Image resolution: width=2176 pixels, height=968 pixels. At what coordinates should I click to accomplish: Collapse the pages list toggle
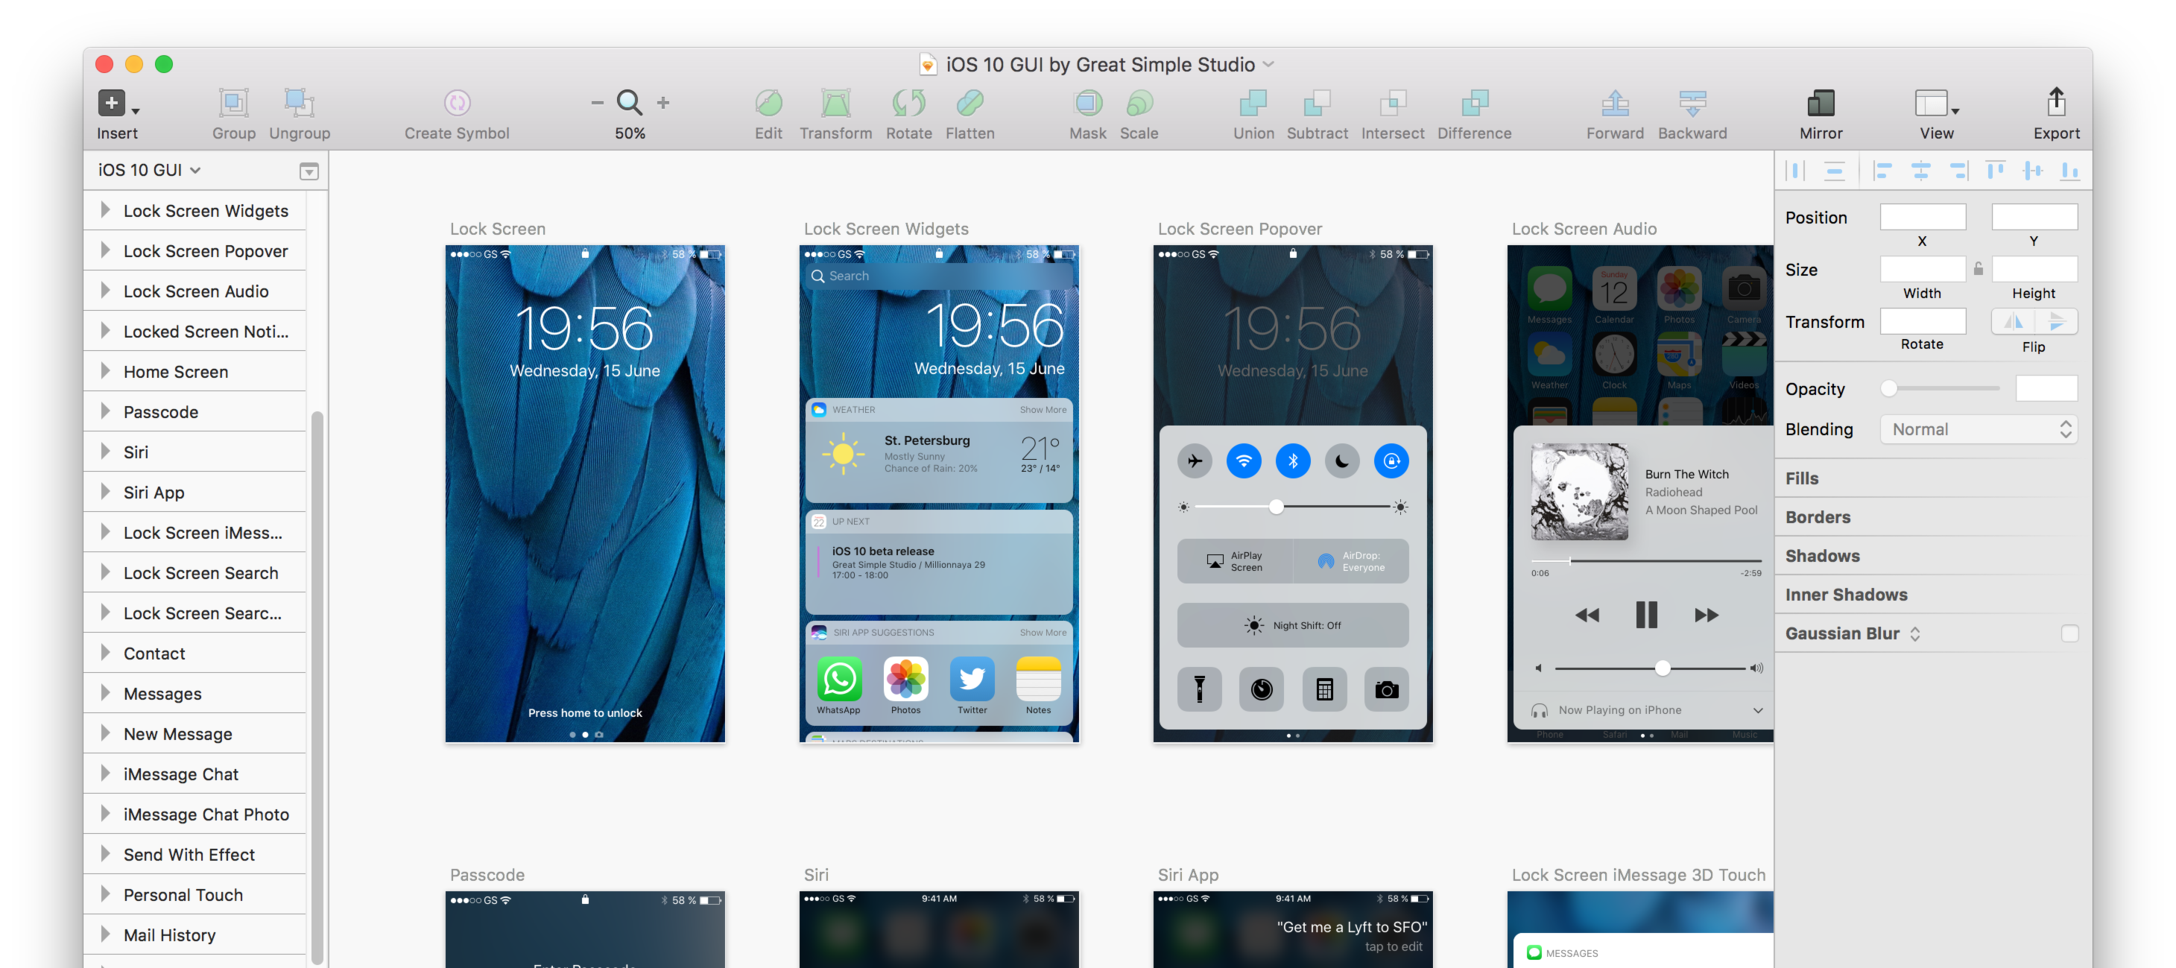[309, 171]
